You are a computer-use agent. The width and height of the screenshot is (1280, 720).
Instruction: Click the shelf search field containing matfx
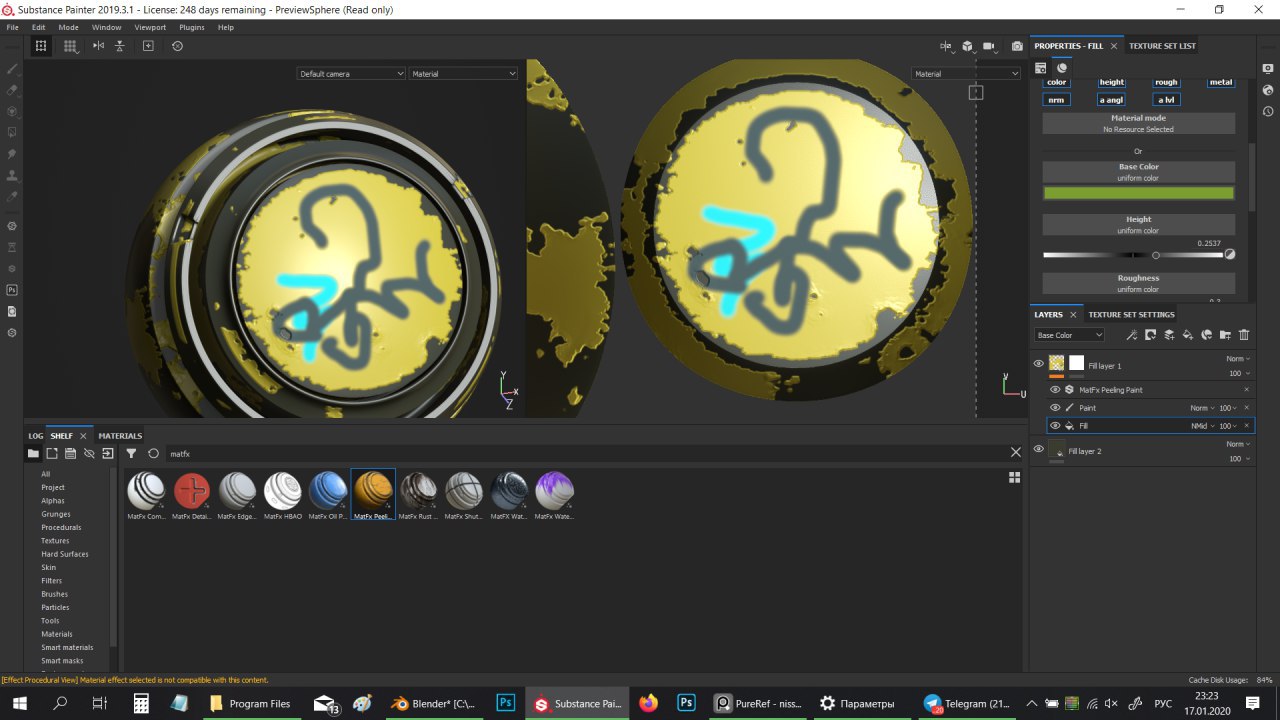coord(585,453)
